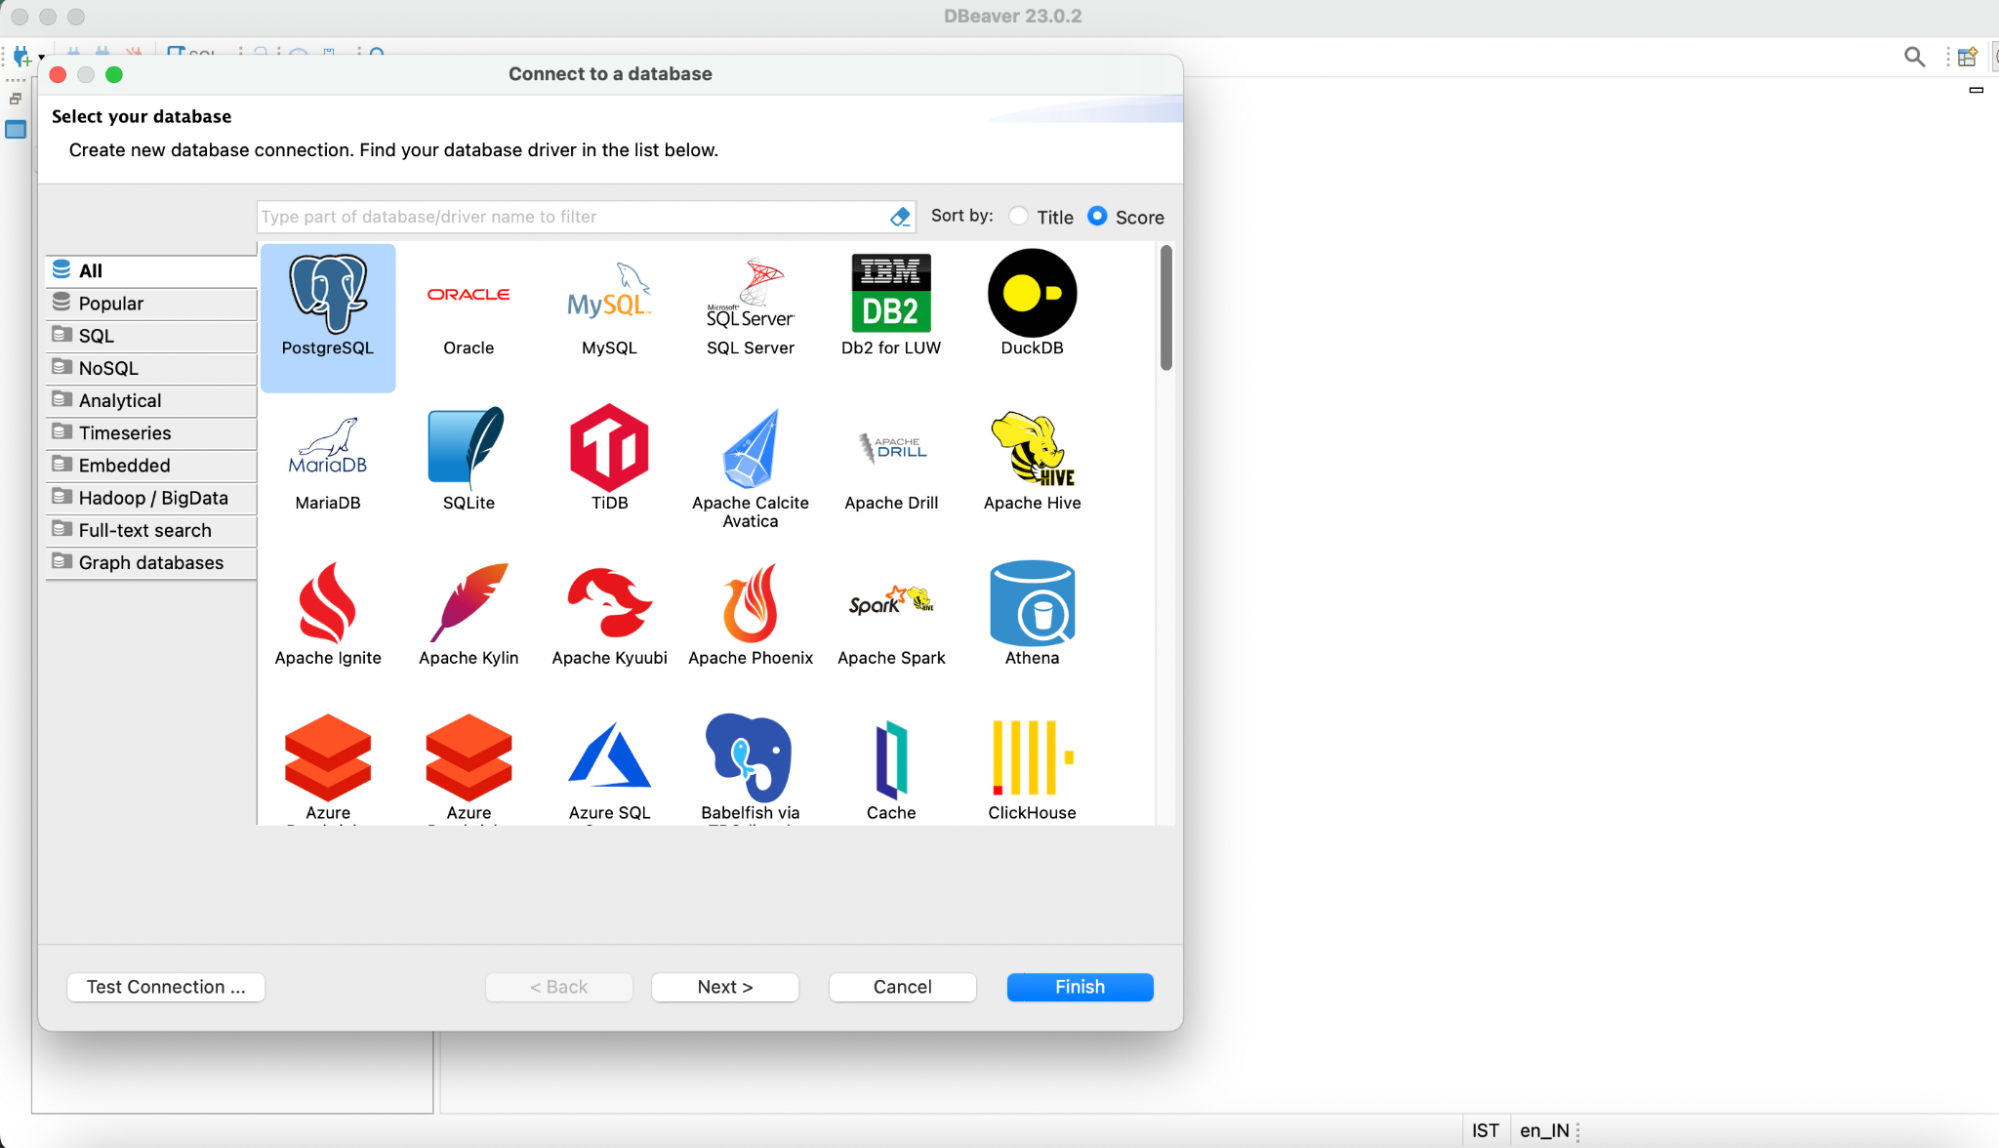Click the Test Connection button
This screenshot has height=1148, width=1999.
click(x=166, y=987)
